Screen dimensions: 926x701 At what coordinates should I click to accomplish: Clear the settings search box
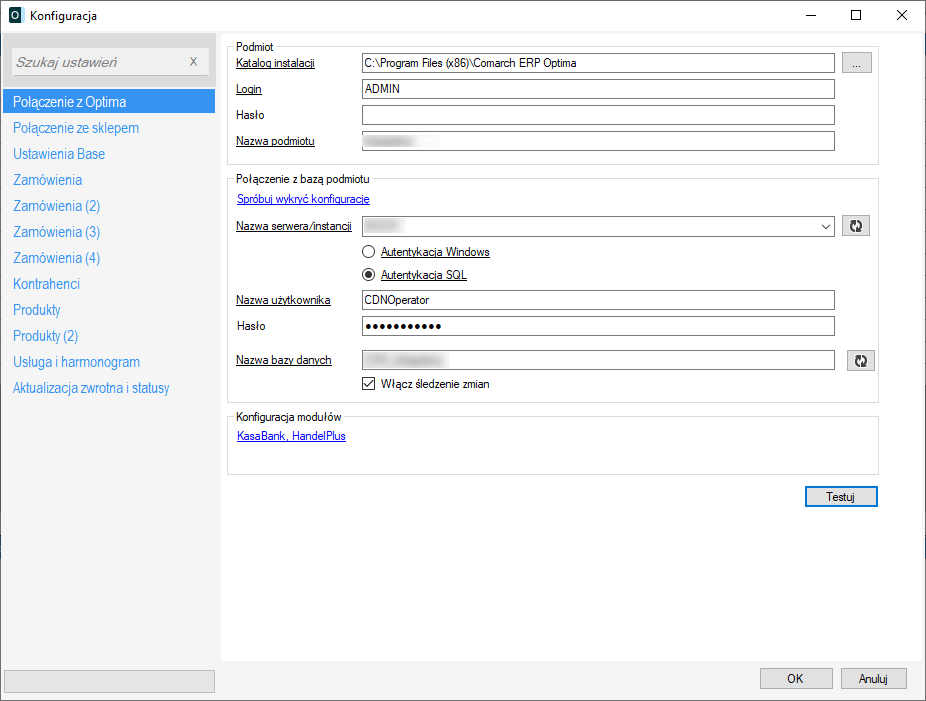[194, 62]
